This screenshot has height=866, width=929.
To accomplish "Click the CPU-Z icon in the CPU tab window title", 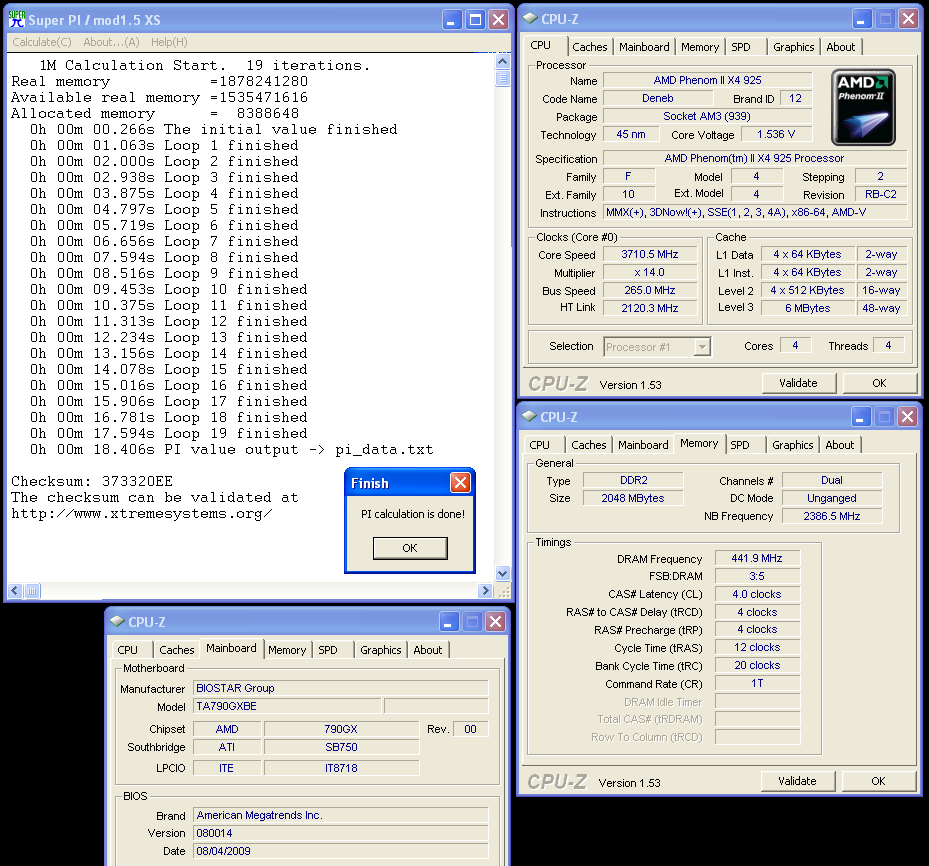I will pyautogui.click(x=530, y=18).
